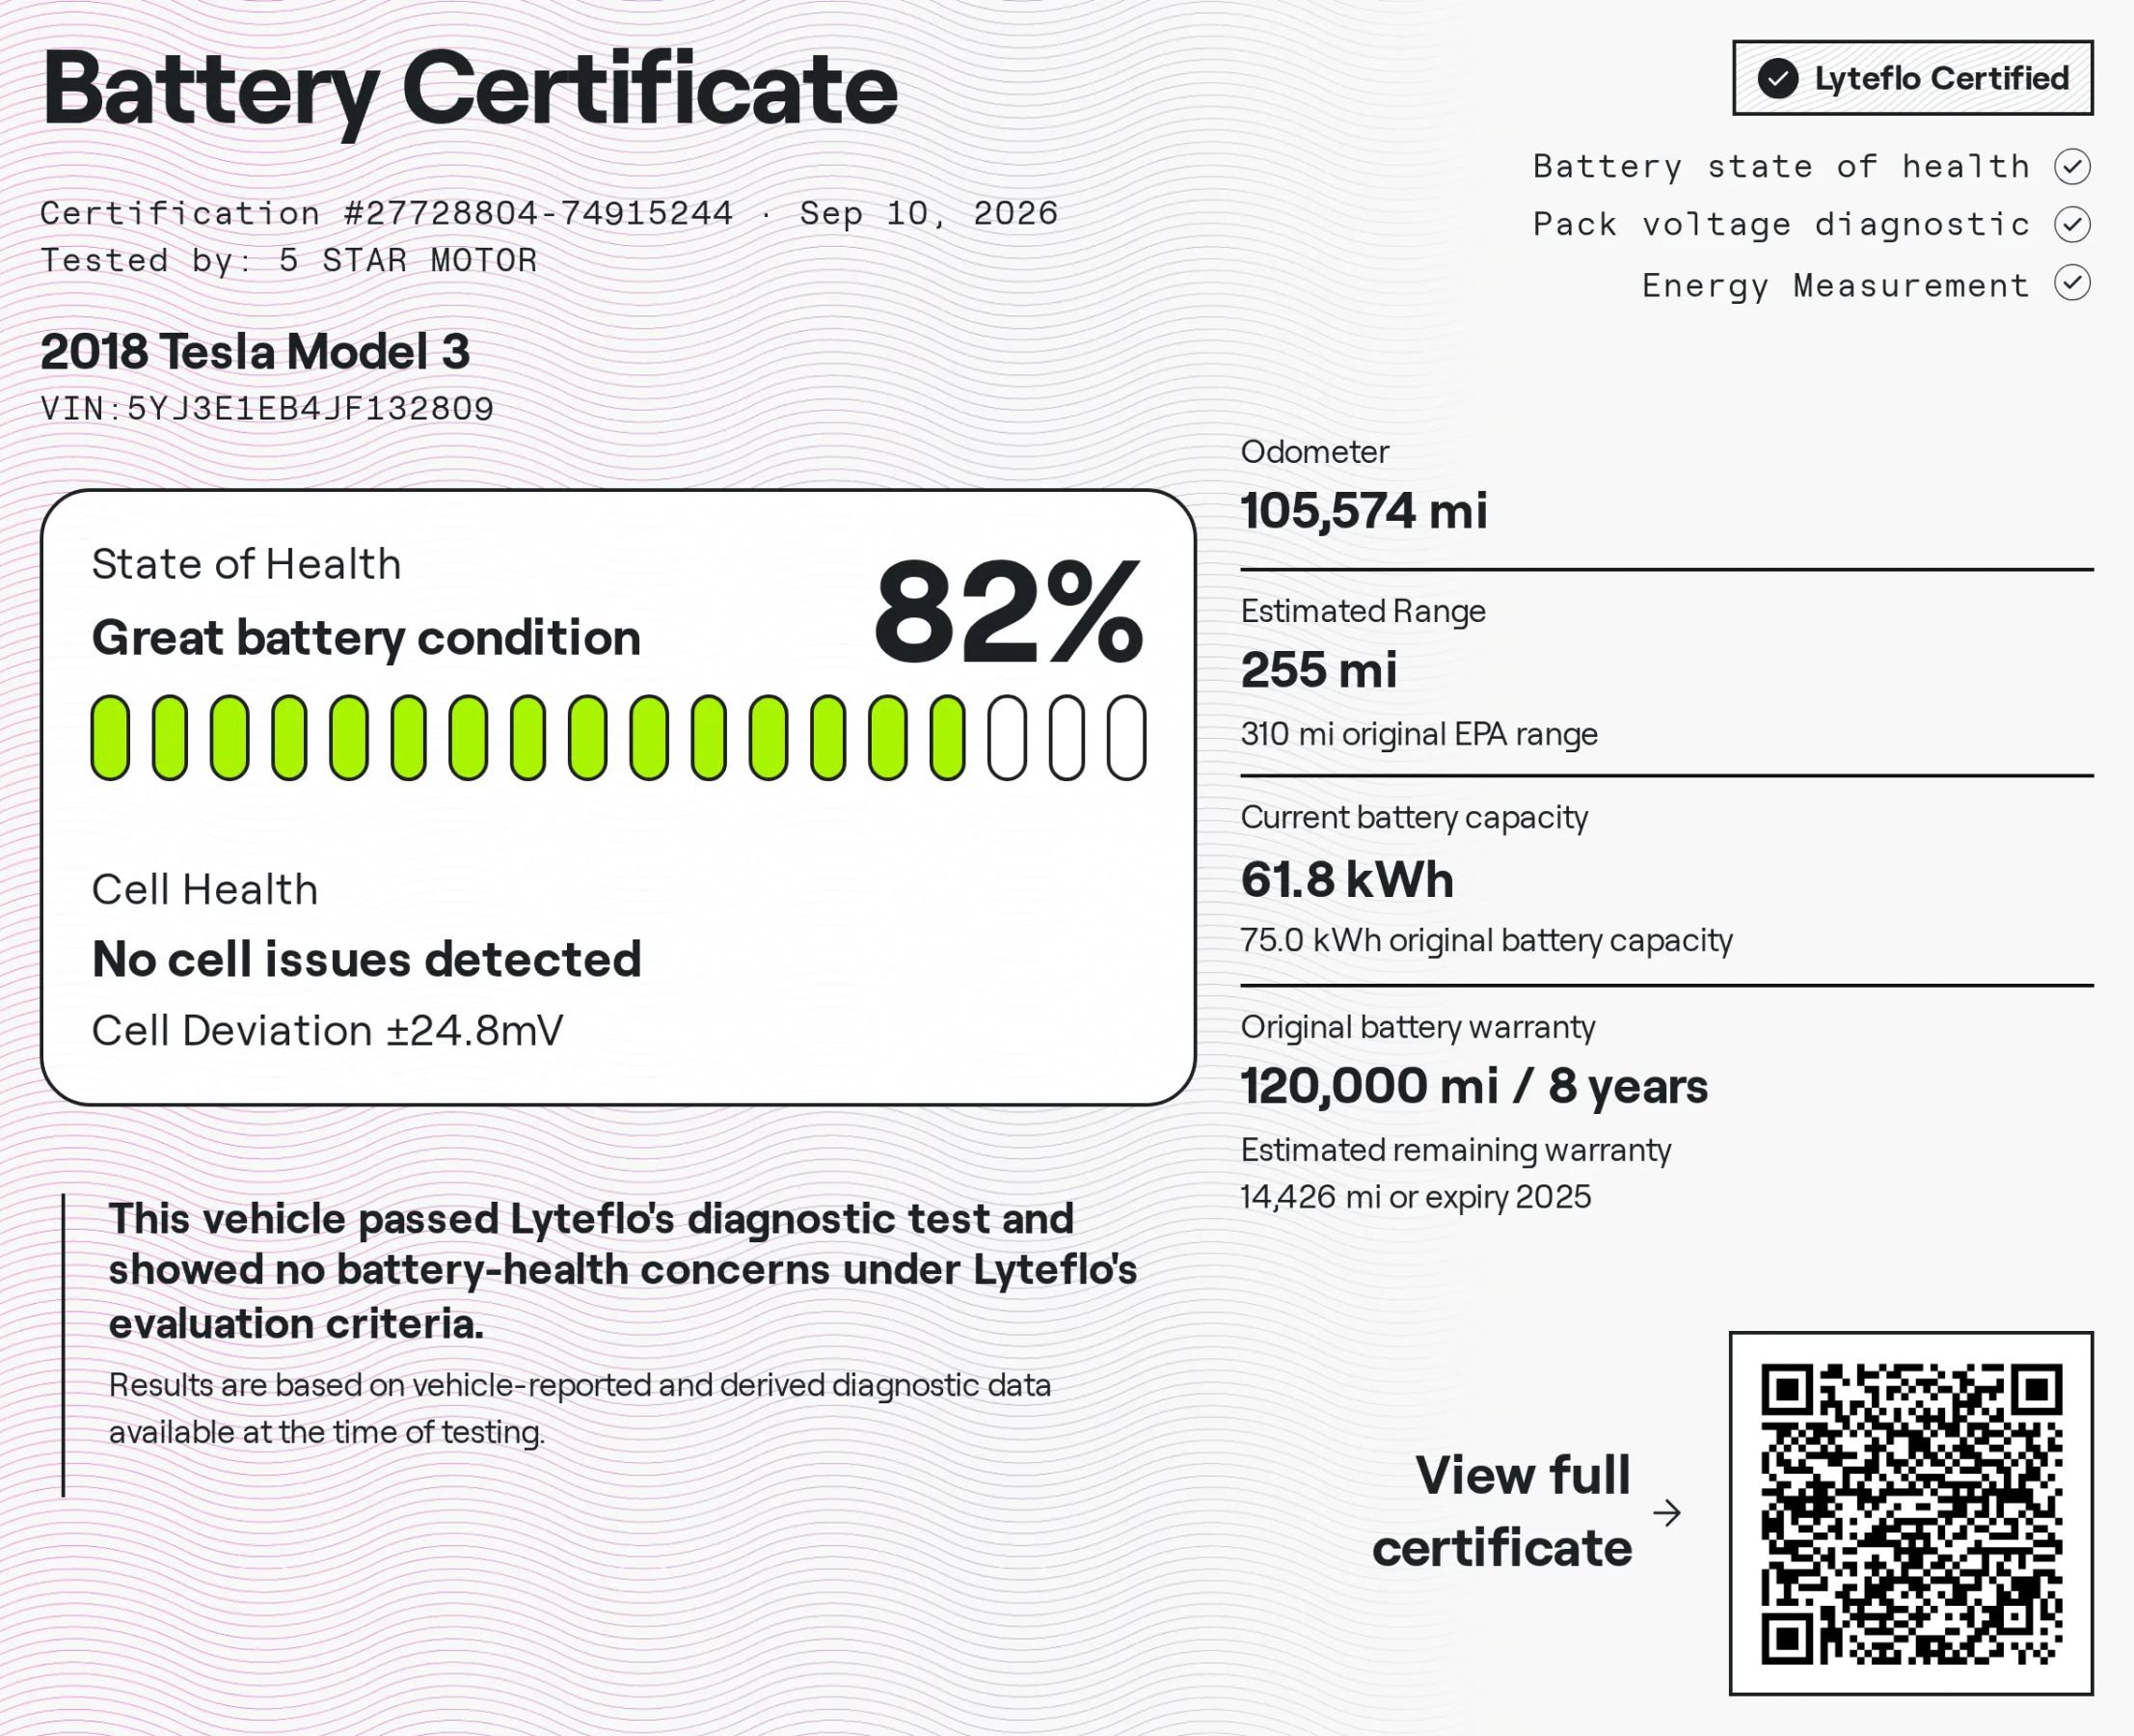The image size is (2134, 1736).
Task: Select Cell Deviation ±24.8mV value
Action: coord(328,1031)
